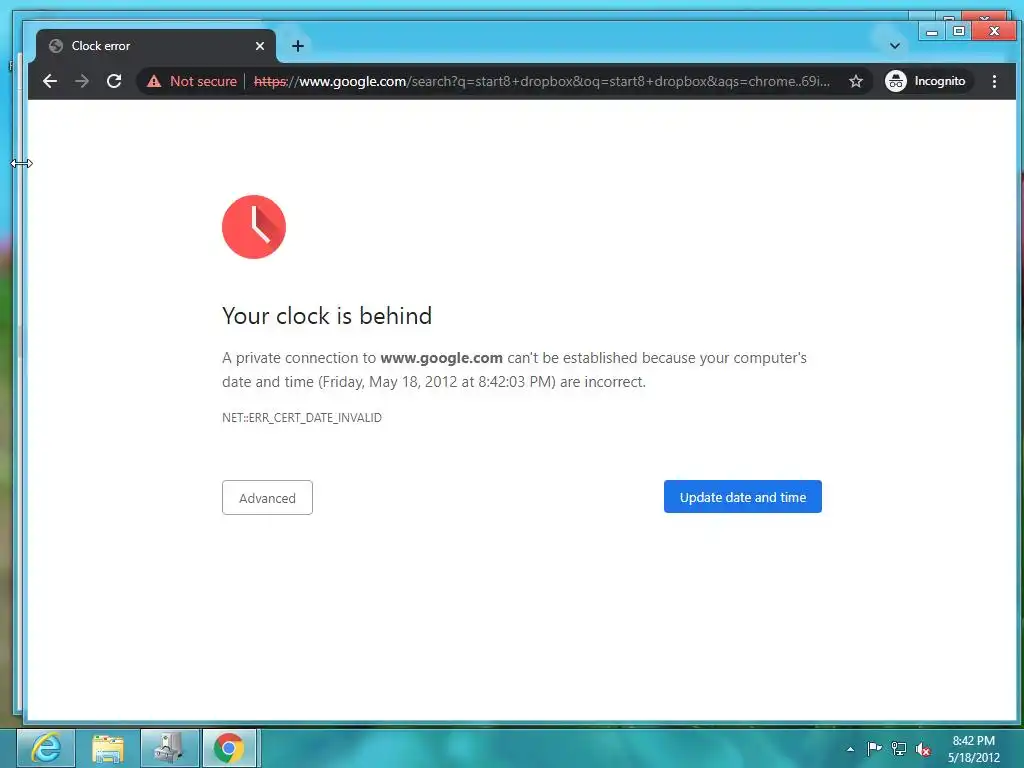Open Action Center flag icon
Viewport: 1024px width, 768px height.
click(874, 748)
